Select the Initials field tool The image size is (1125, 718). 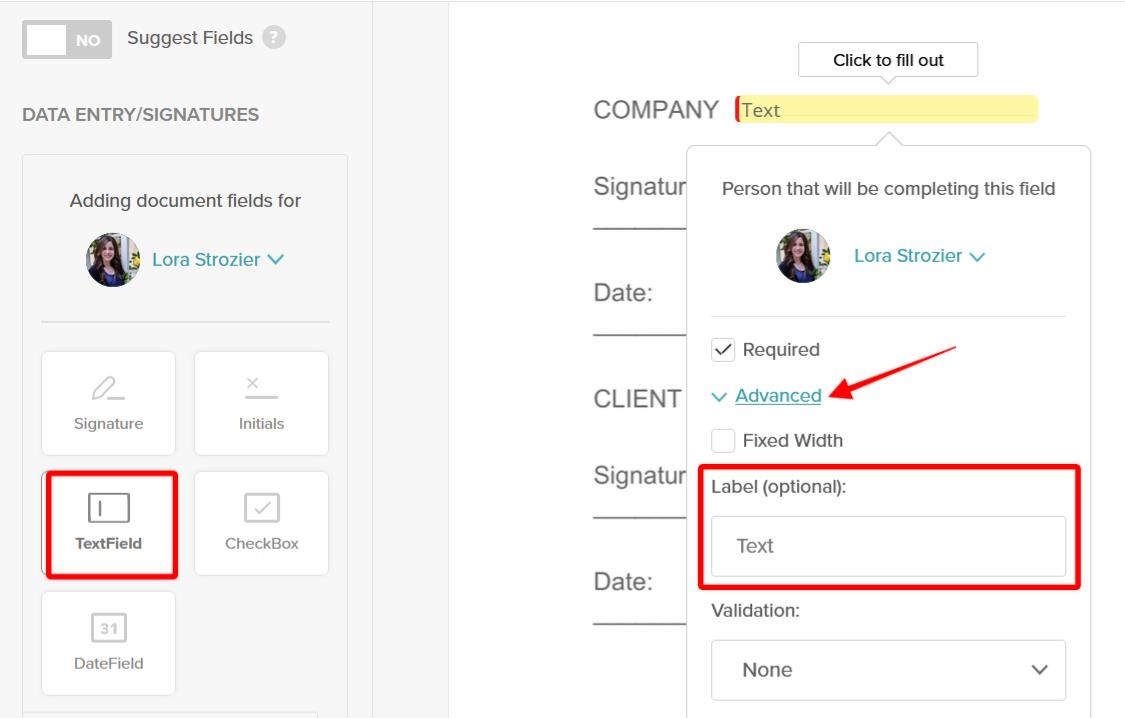261,403
